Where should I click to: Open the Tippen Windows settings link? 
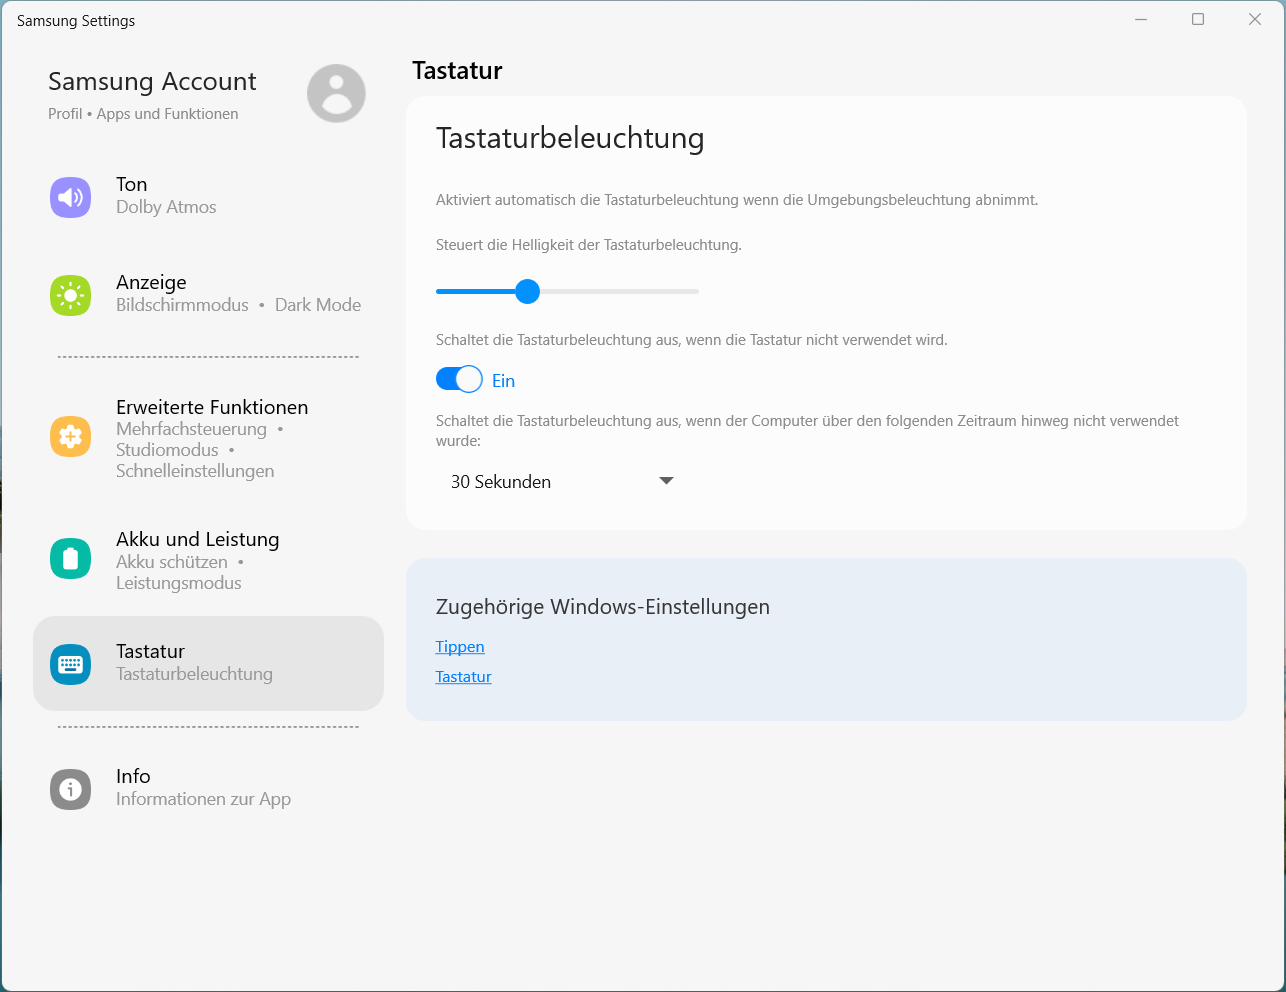[460, 647]
